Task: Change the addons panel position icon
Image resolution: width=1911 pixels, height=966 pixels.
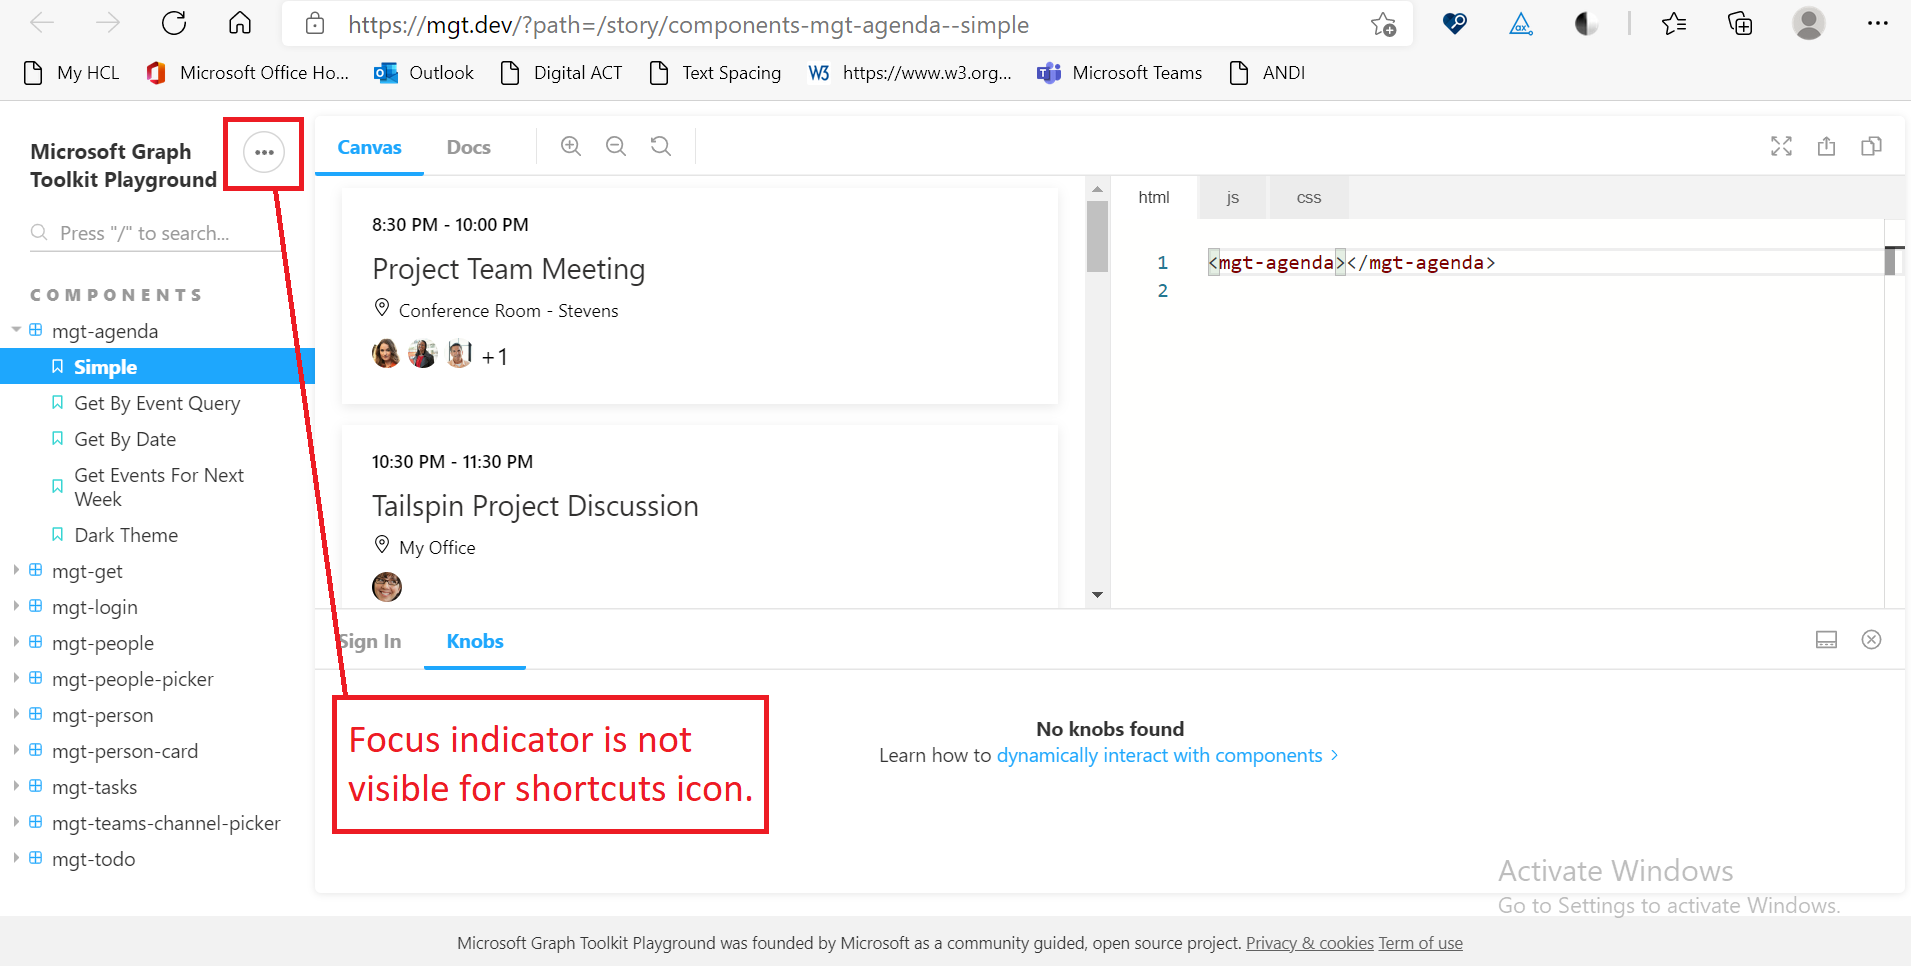Action: [1826, 639]
